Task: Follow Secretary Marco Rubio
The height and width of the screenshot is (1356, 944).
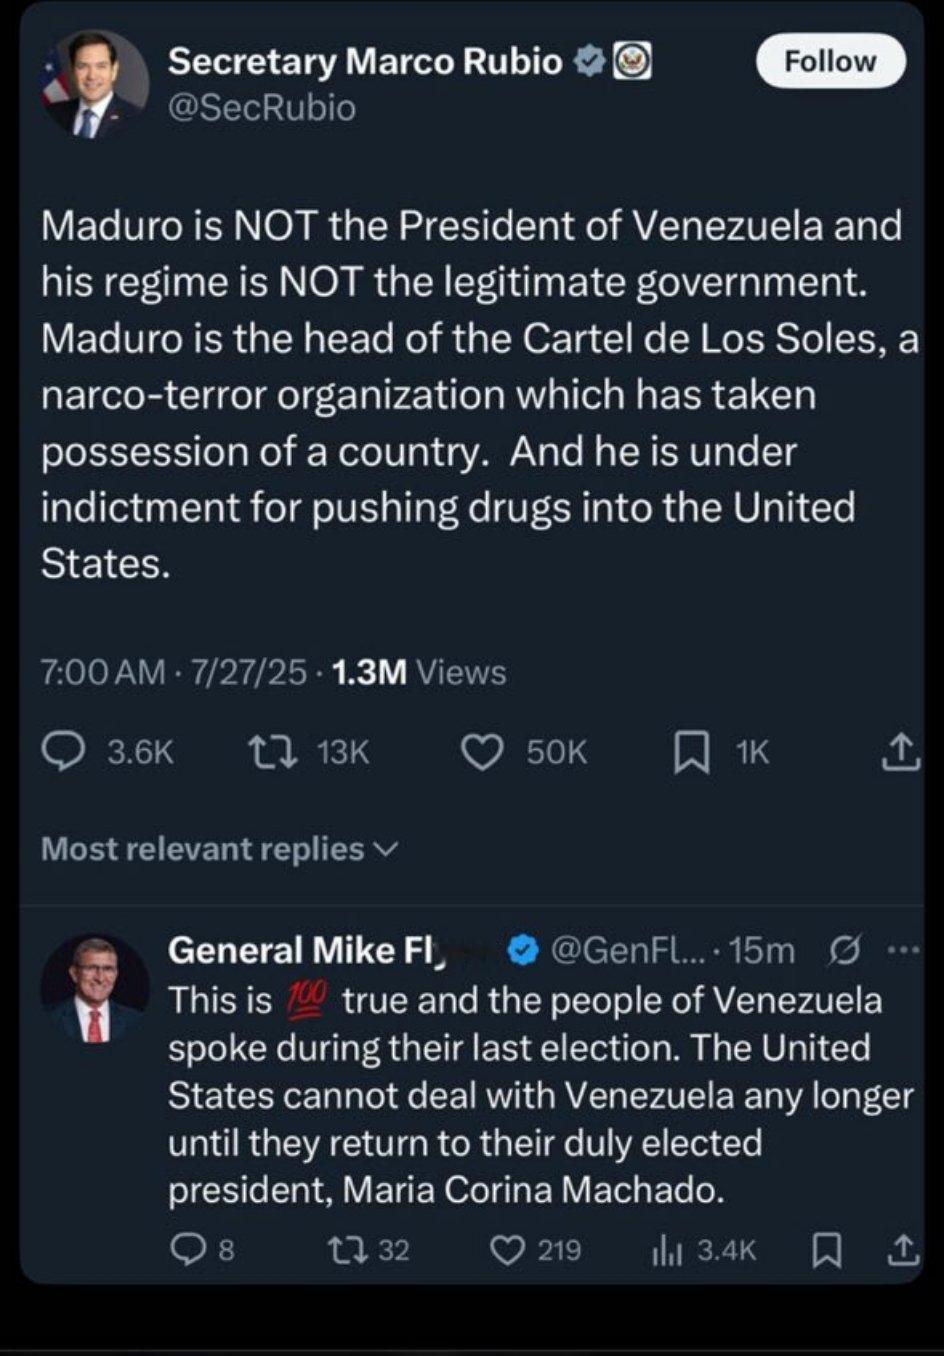Action: pyautogui.click(x=830, y=61)
